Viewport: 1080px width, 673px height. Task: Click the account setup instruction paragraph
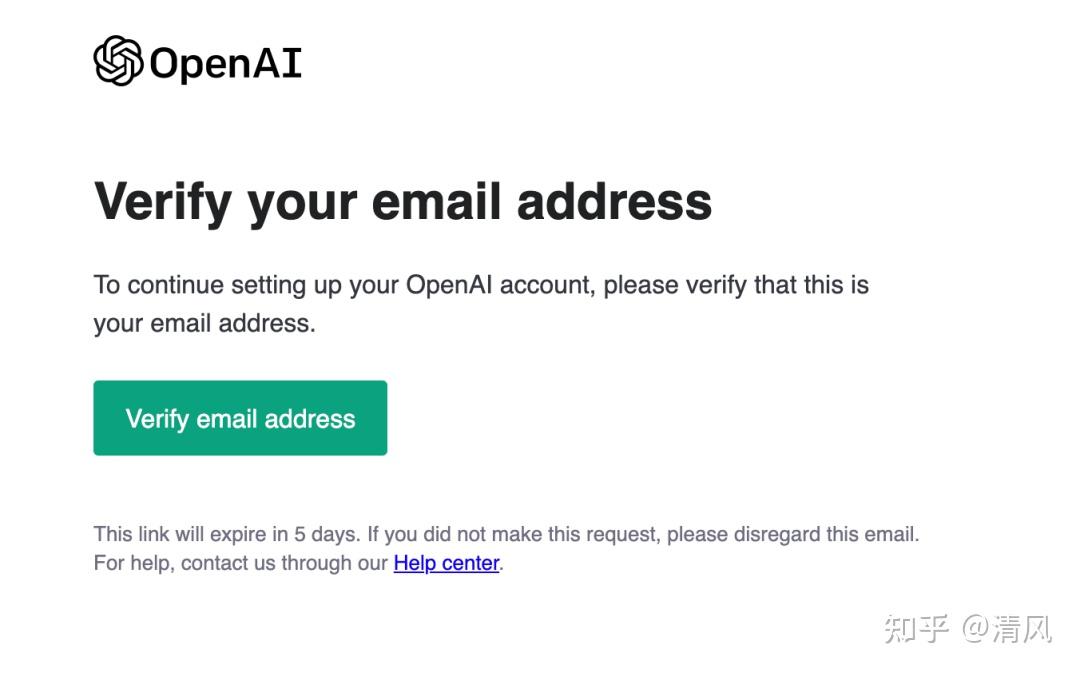tap(480, 303)
